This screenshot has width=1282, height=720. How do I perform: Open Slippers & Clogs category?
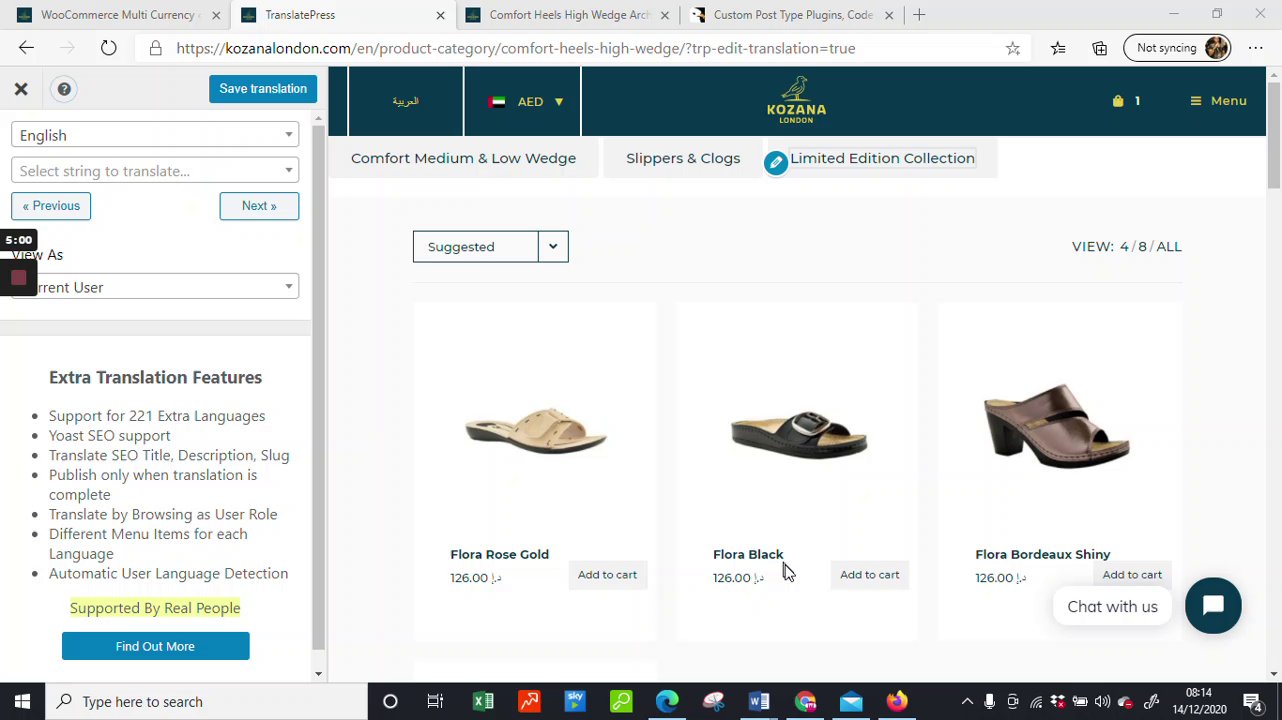683,158
